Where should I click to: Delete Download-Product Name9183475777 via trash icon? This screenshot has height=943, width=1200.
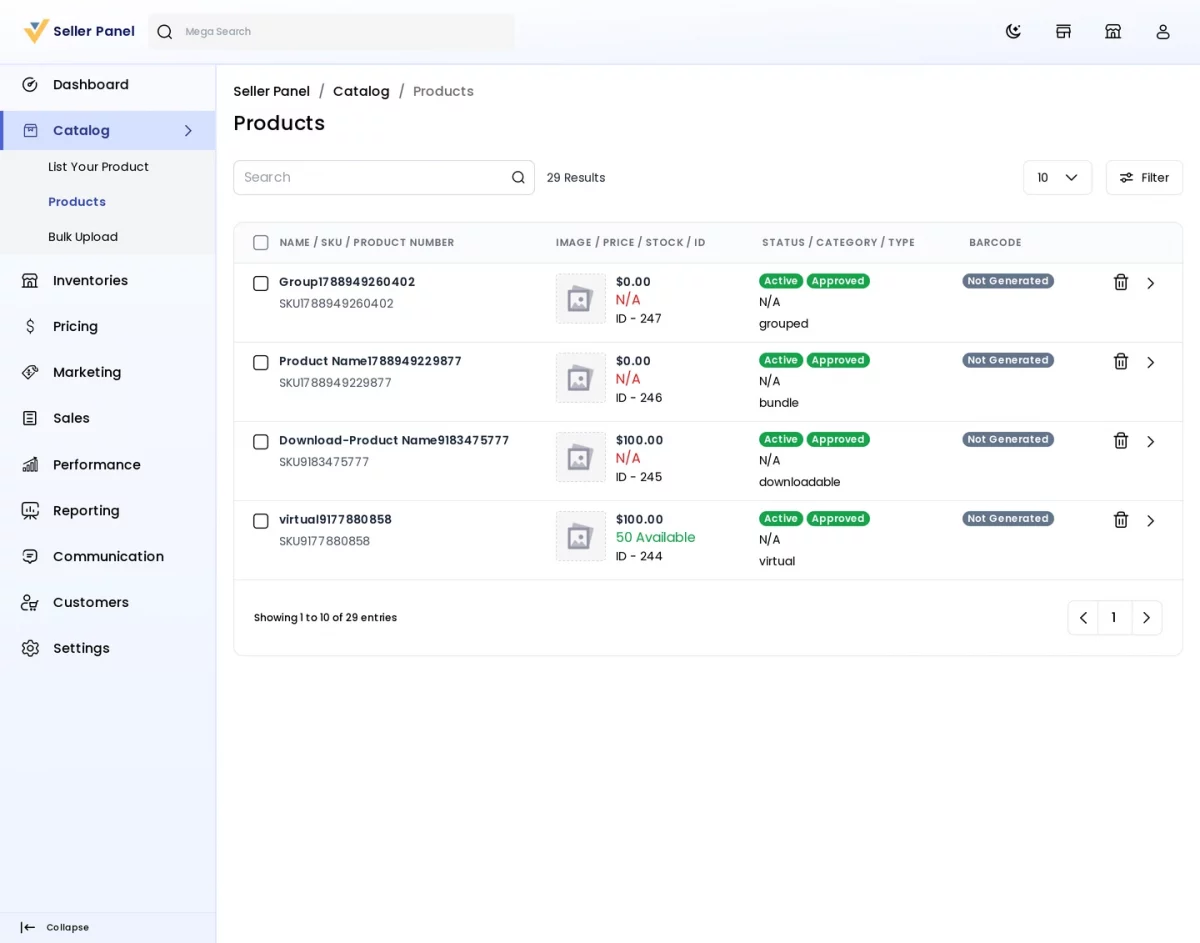[1121, 441]
